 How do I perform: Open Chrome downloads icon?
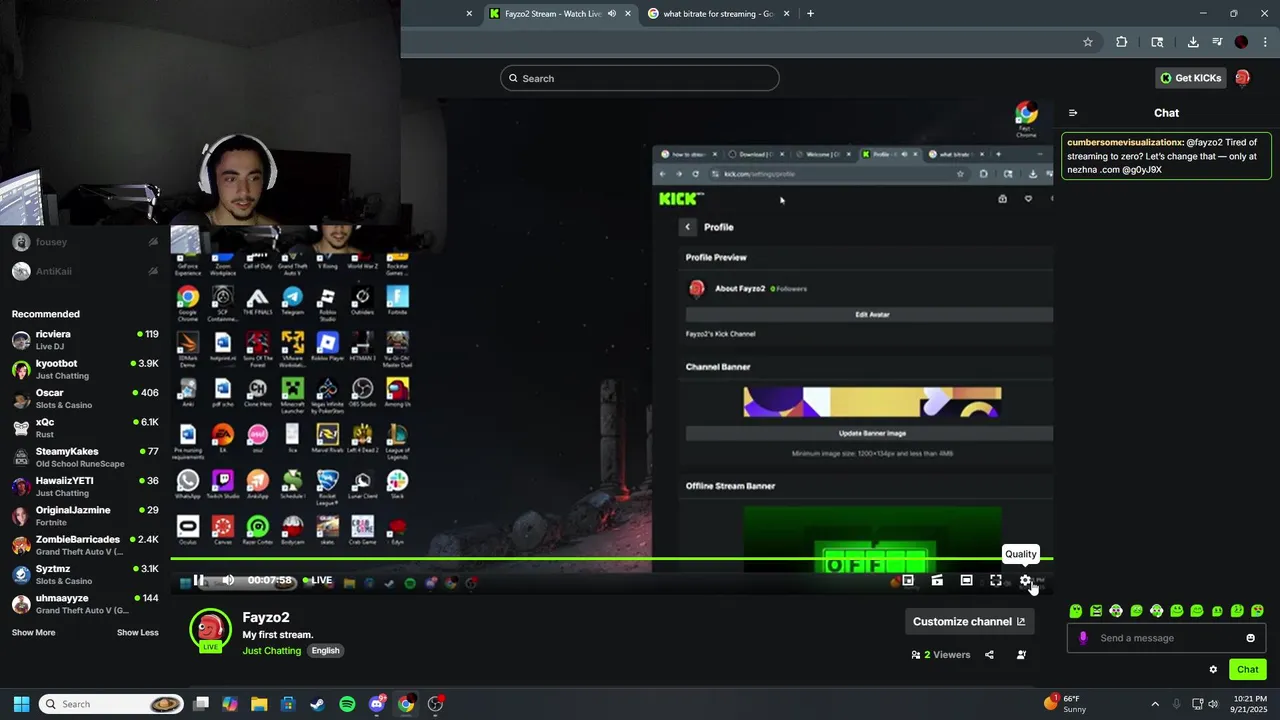click(1193, 42)
